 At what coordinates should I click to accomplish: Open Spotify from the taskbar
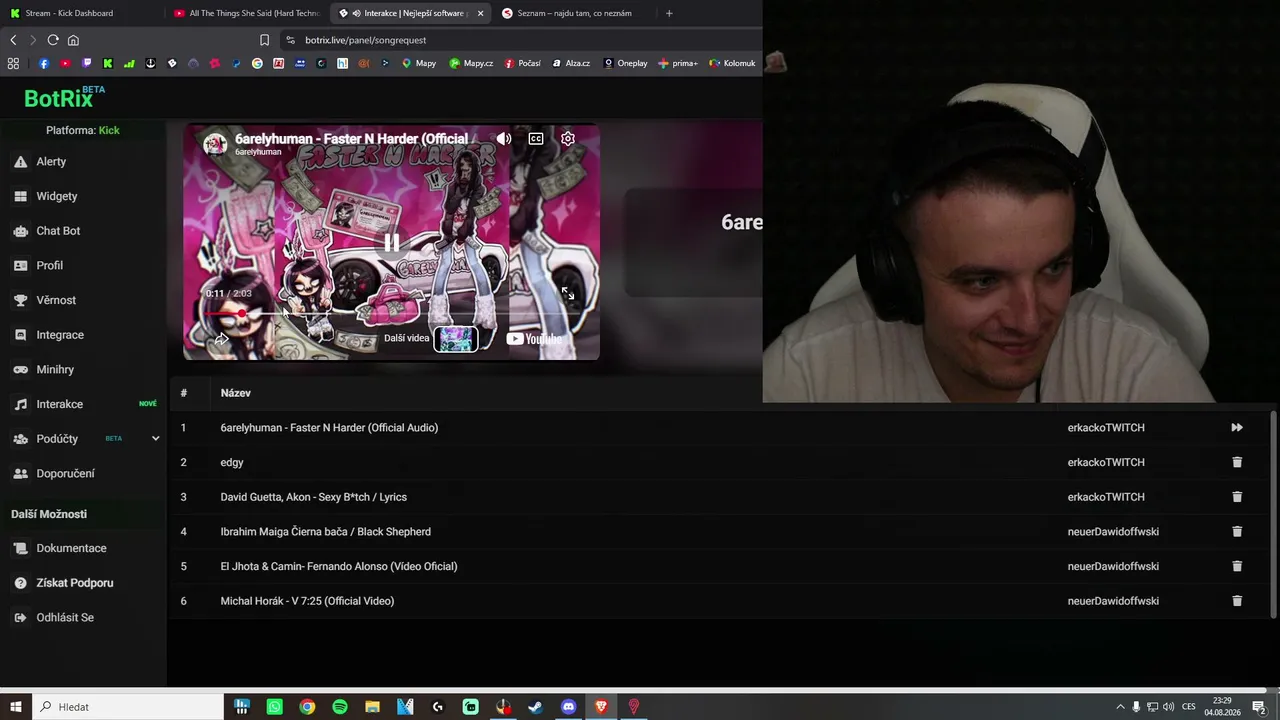pos(340,707)
